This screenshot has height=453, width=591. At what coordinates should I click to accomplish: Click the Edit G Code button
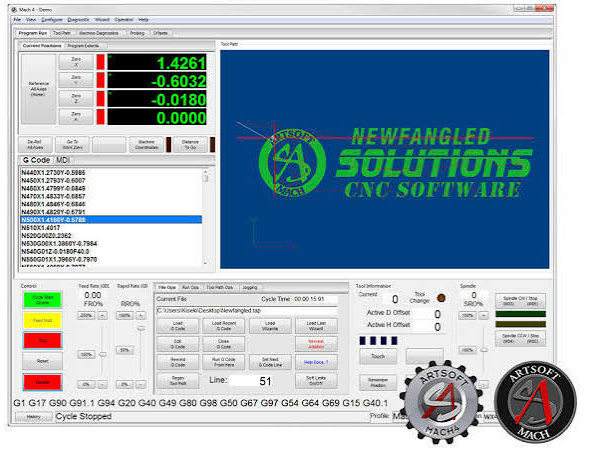point(178,344)
